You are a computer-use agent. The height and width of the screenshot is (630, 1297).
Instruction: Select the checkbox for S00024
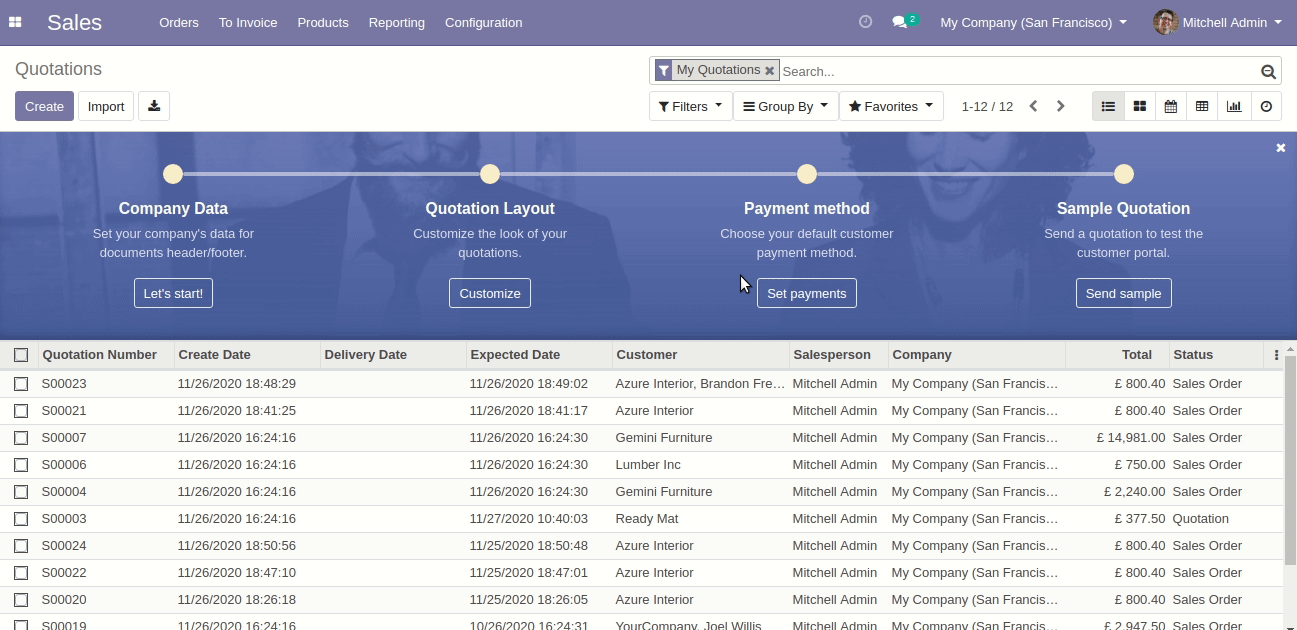(x=21, y=545)
